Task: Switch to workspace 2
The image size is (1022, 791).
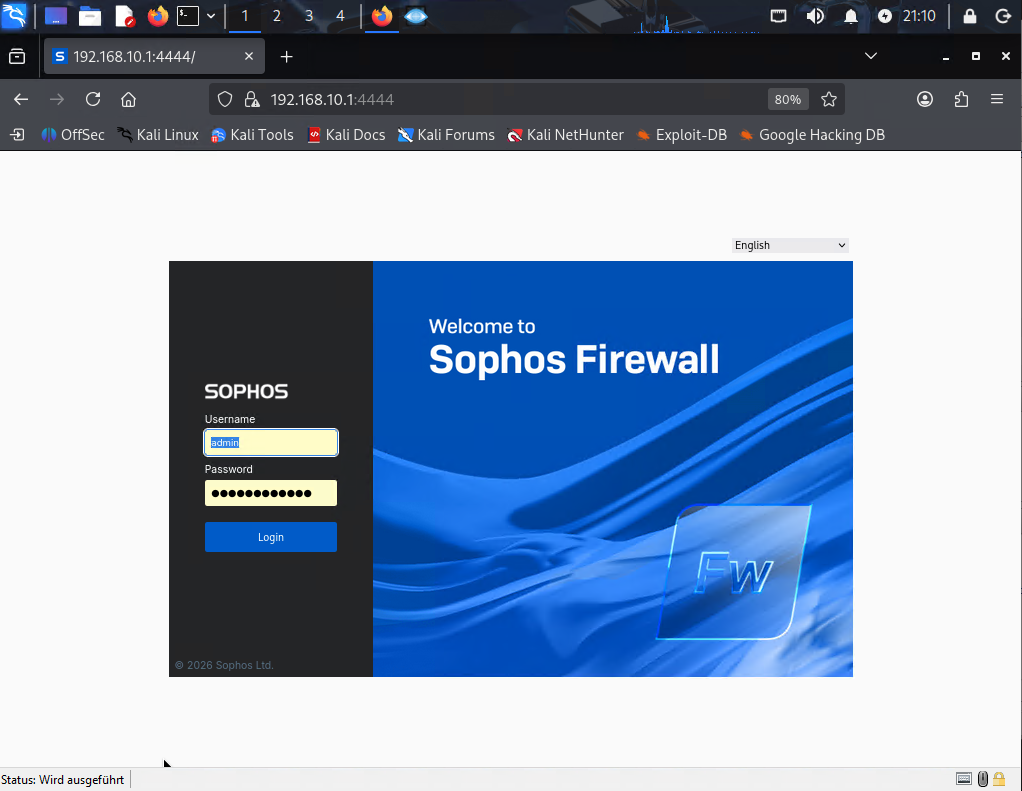Action: 277,16
